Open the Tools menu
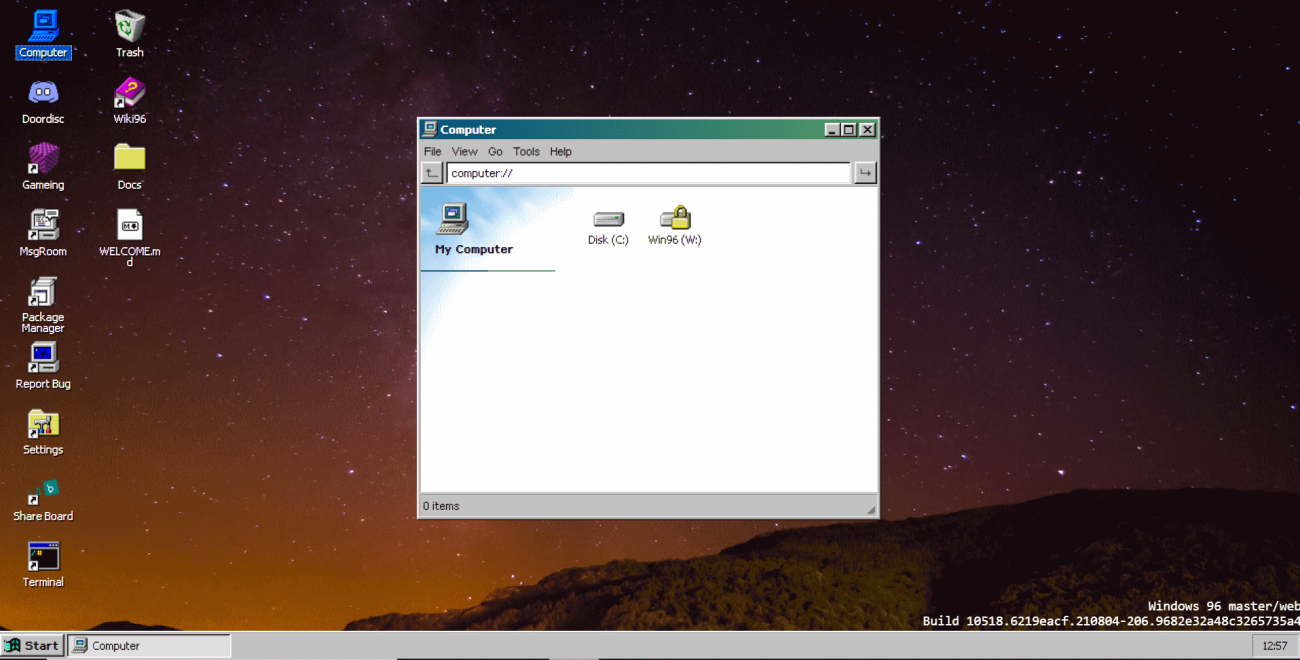The height and width of the screenshot is (660, 1300). pos(526,152)
